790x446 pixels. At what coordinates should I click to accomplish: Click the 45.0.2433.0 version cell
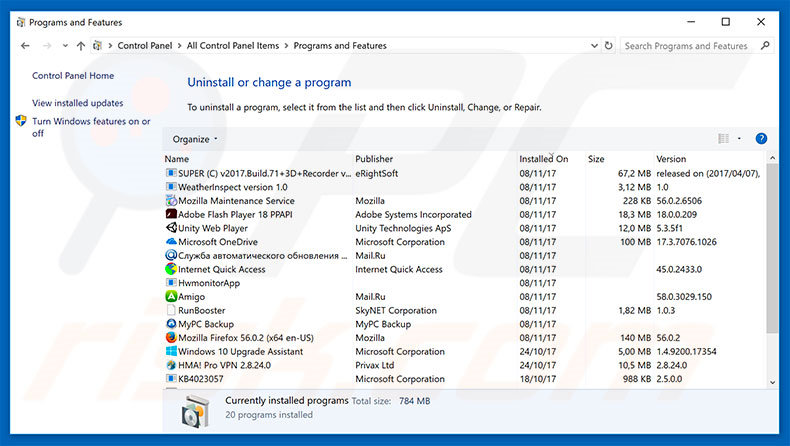[x=679, y=269]
